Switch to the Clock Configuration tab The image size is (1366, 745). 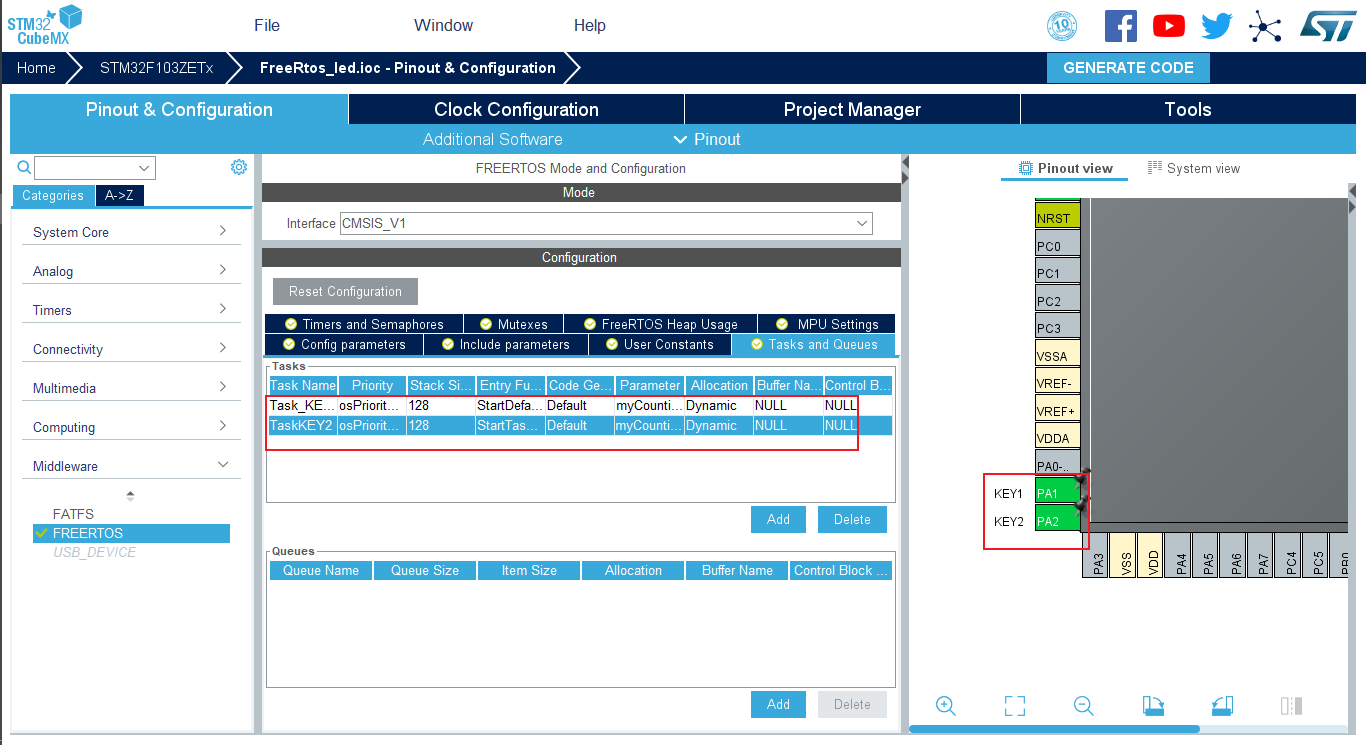pyautogui.click(x=515, y=109)
